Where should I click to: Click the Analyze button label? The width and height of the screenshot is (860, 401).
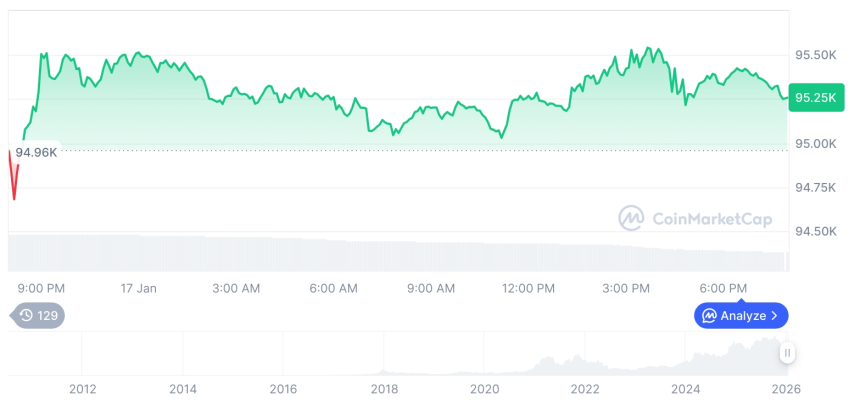pos(743,316)
